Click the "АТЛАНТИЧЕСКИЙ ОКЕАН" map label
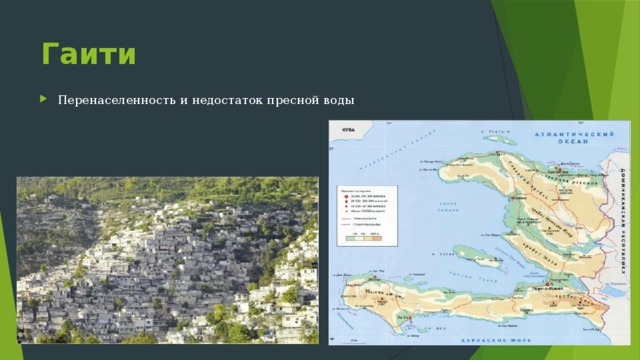The image size is (640, 360). point(574,138)
